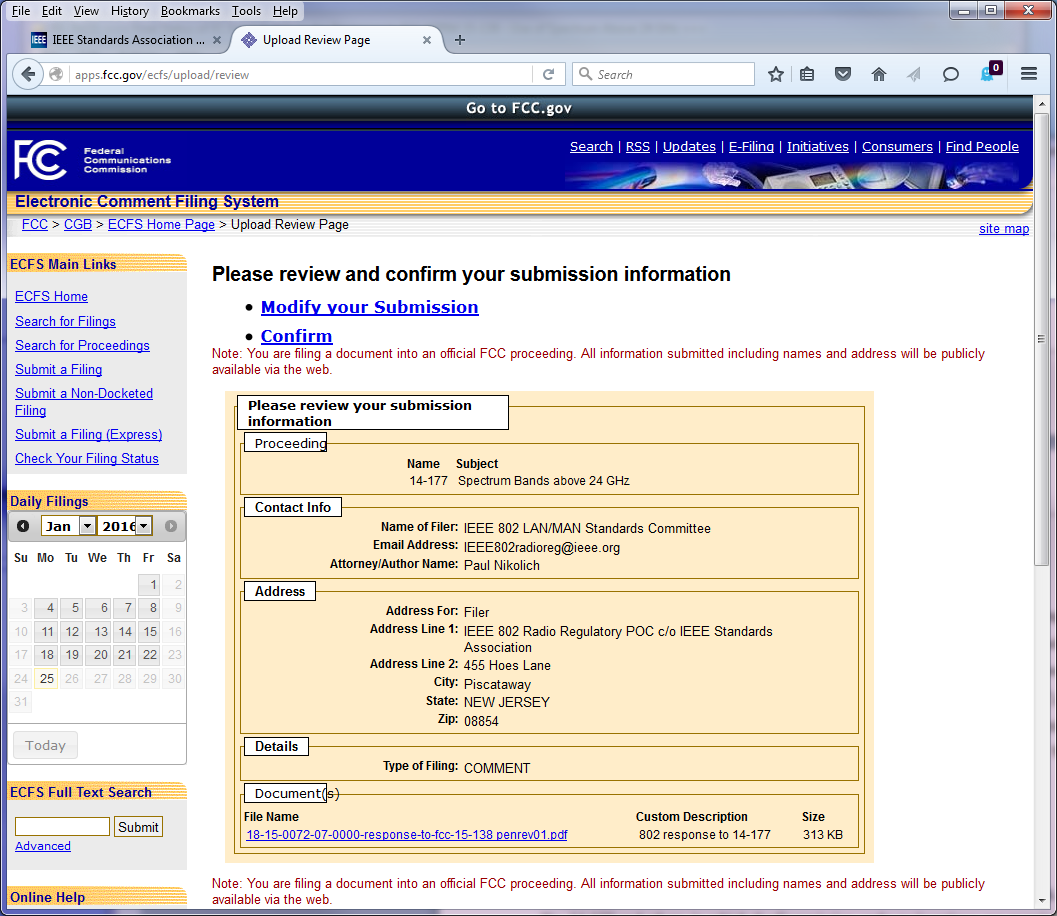Viewport: 1057px width, 916px height.
Task: Open Advanced search link
Action: pos(42,846)
